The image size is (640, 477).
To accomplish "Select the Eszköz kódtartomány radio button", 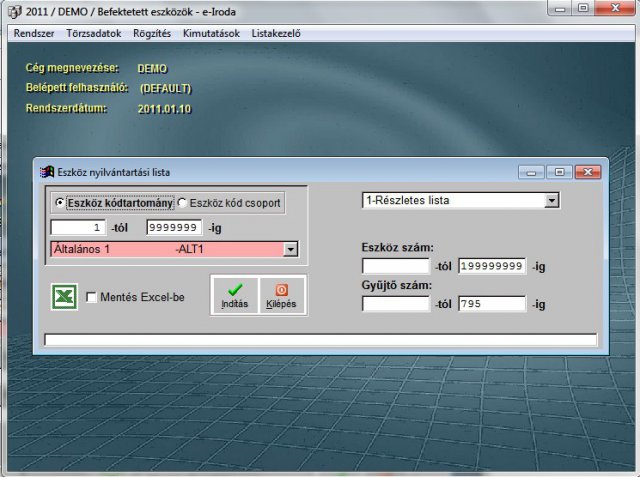I will click(60, 202).
